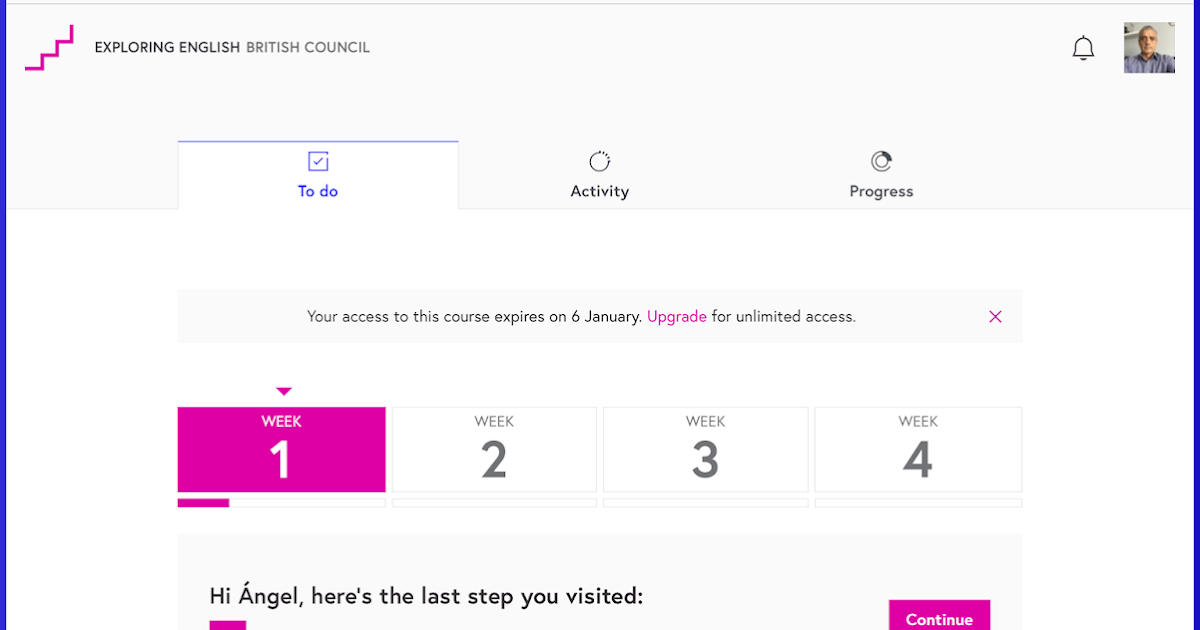Click the Week 1 progress bar
The height and width of the screenshot is (630, 1200).
(x=281, y=503)
